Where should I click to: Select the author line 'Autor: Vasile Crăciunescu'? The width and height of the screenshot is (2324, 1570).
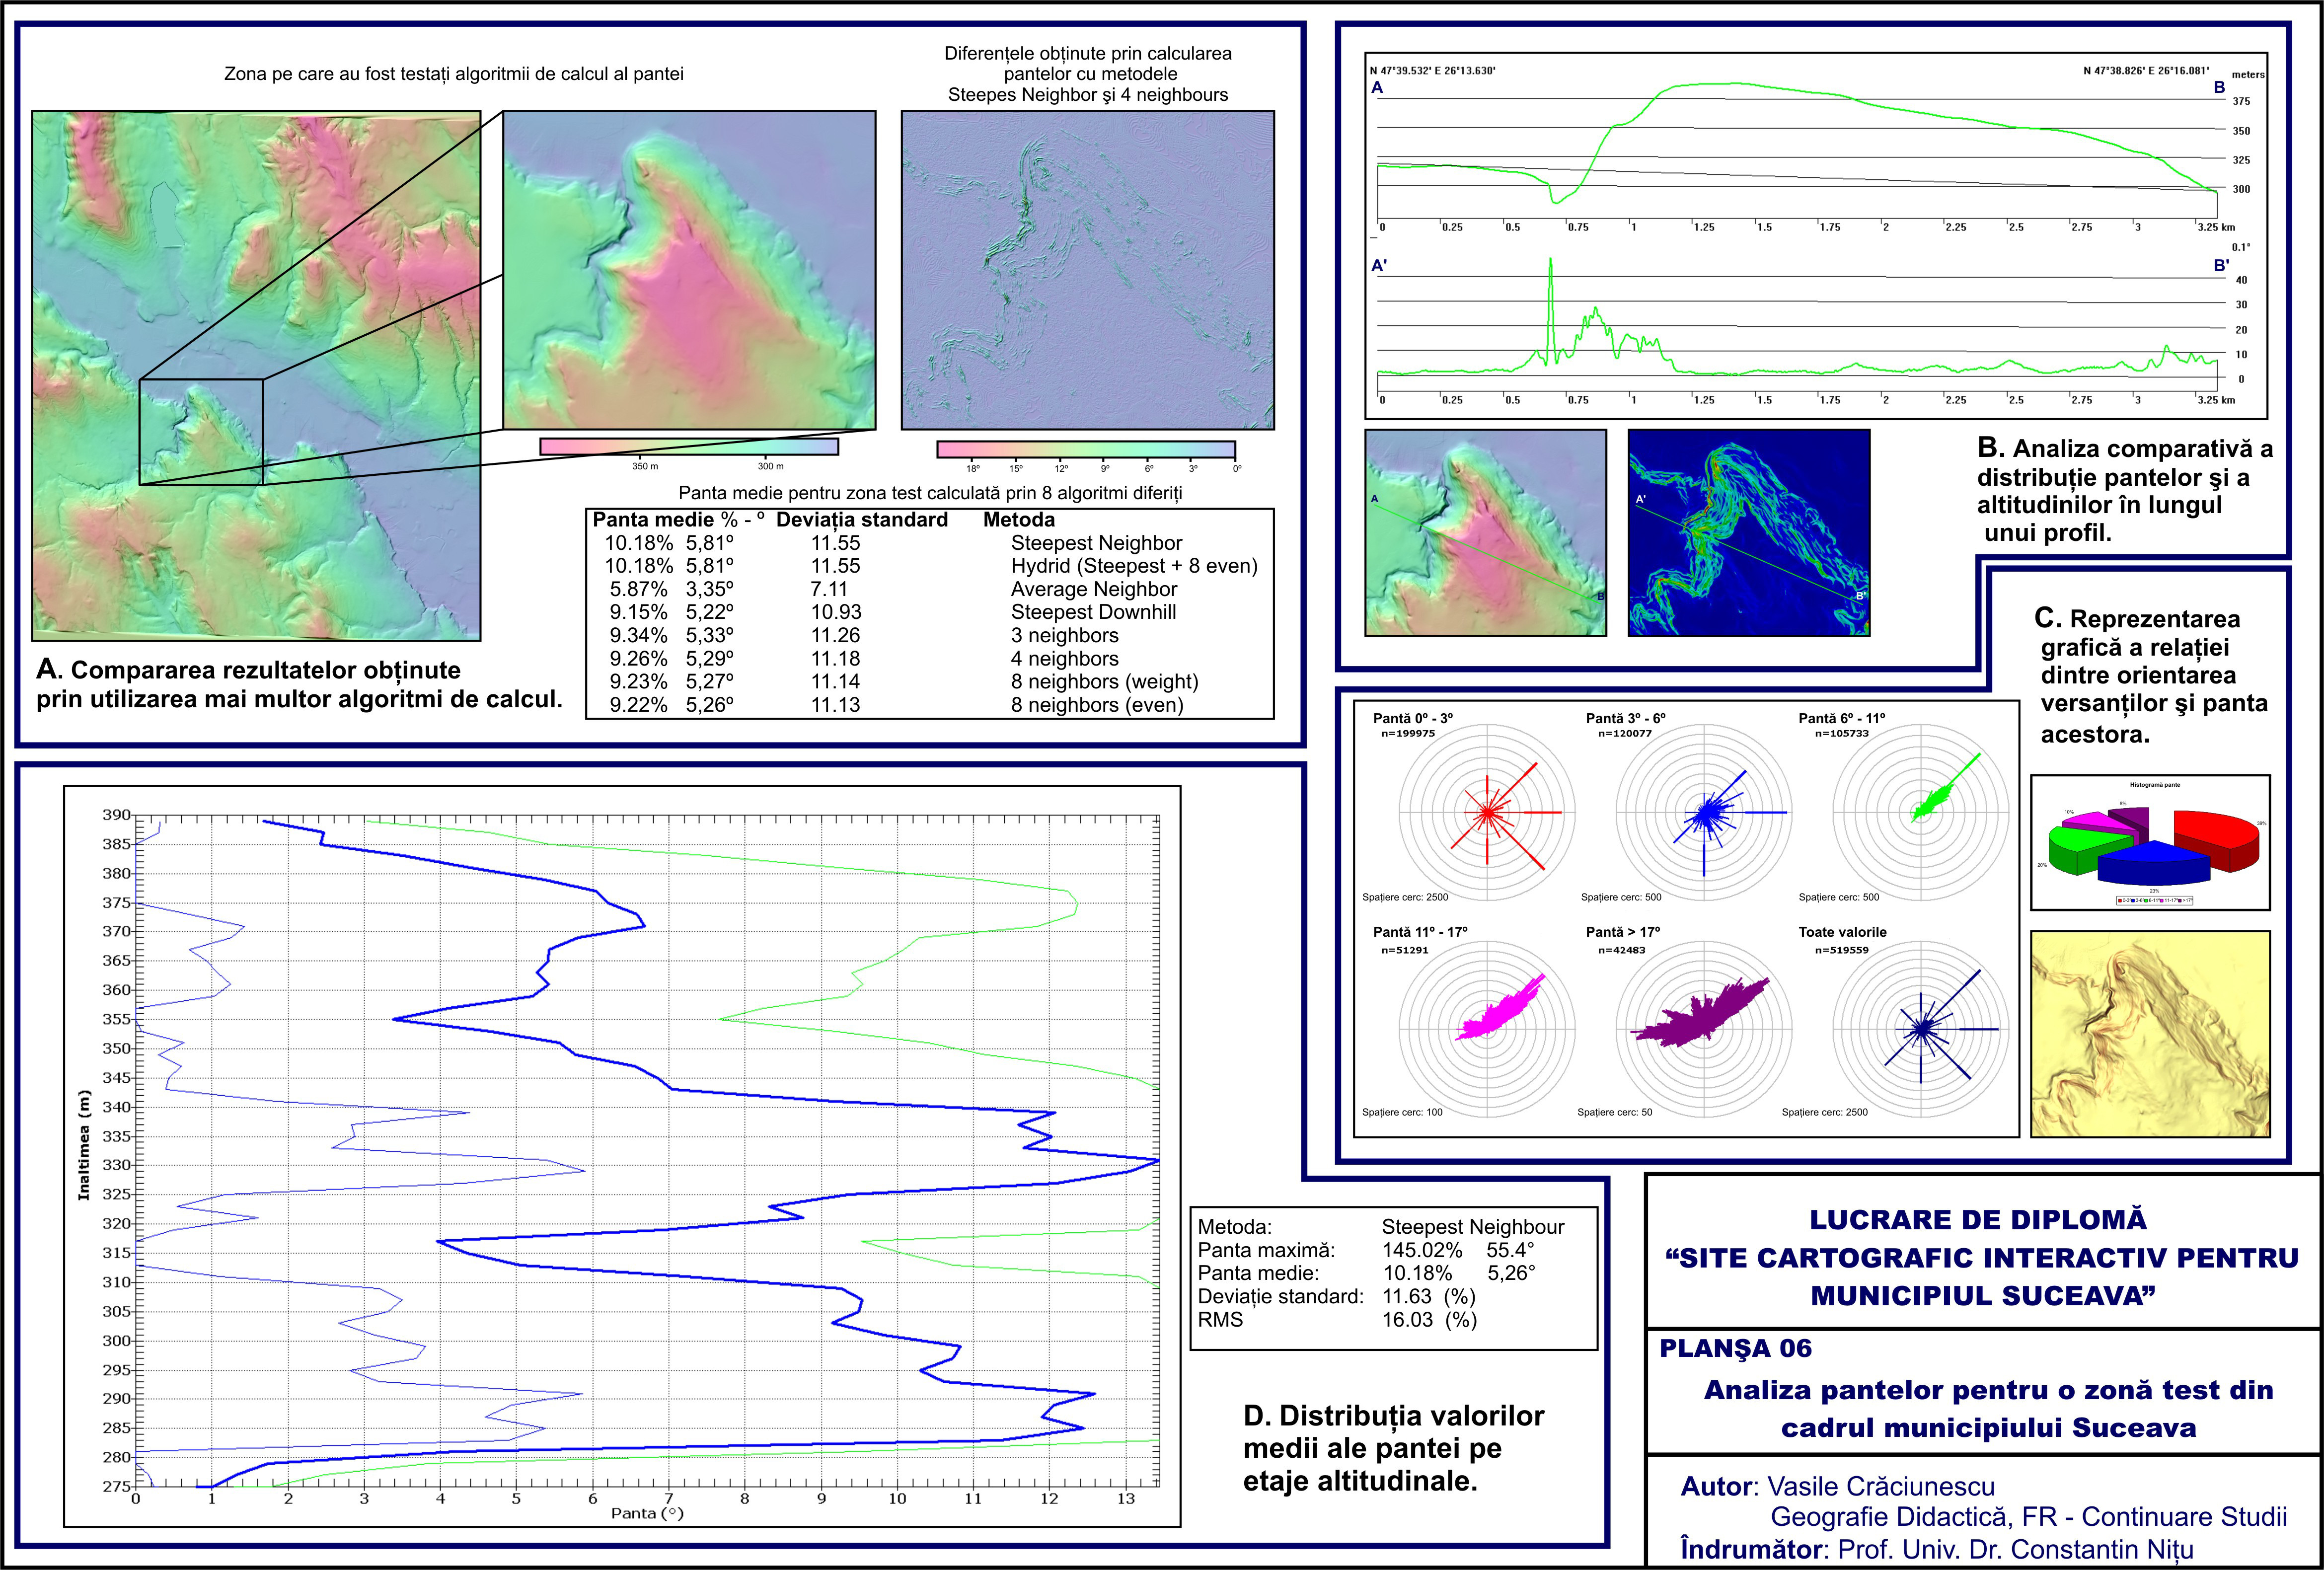(1837, 1487)
